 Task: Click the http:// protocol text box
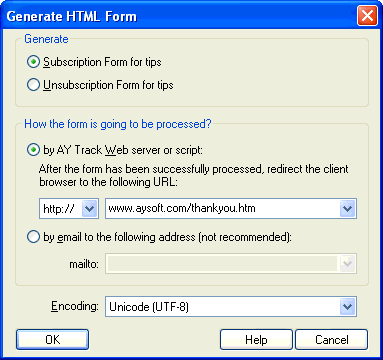pos(61,209)
